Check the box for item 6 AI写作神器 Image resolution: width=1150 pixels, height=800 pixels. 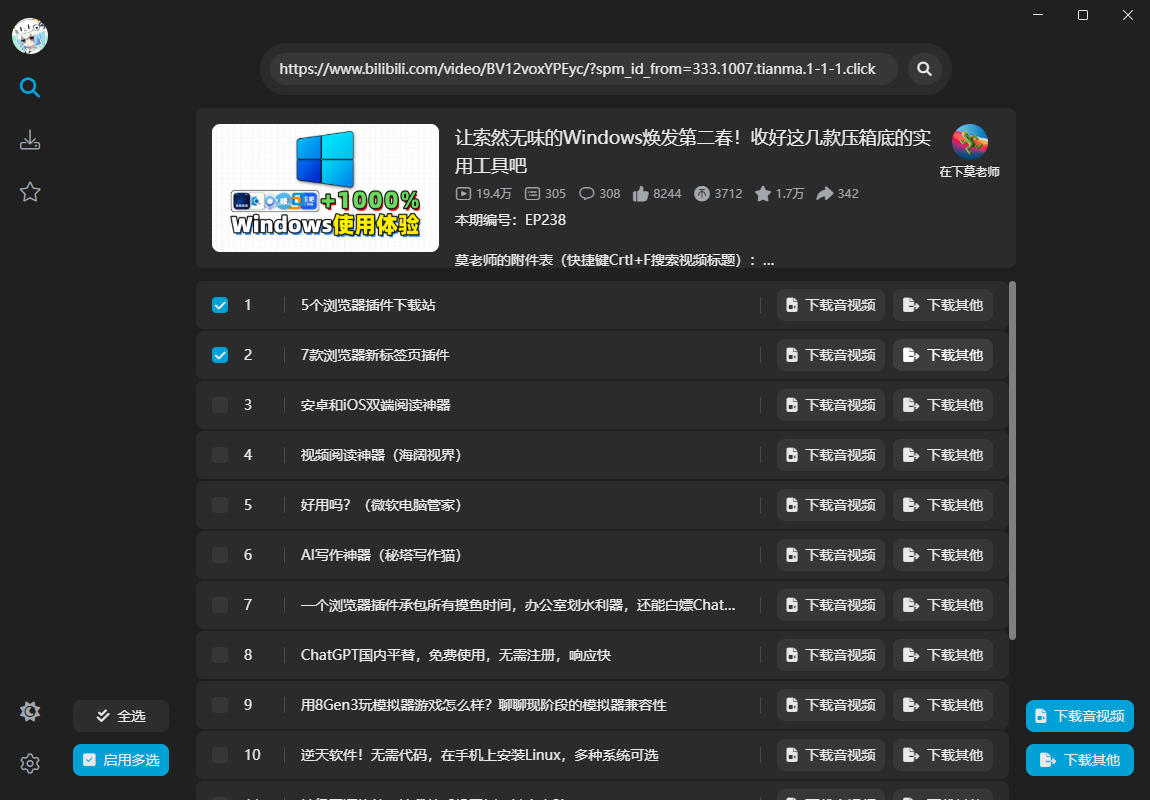[x=220, y=555]
